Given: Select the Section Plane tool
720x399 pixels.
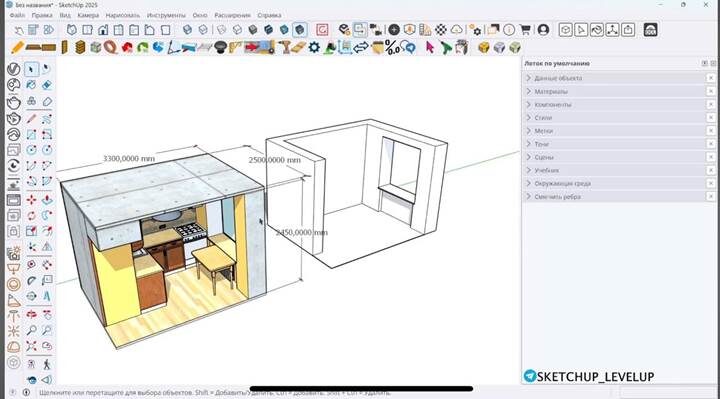Looking at the screenshot, I should [x=46, y=380].
